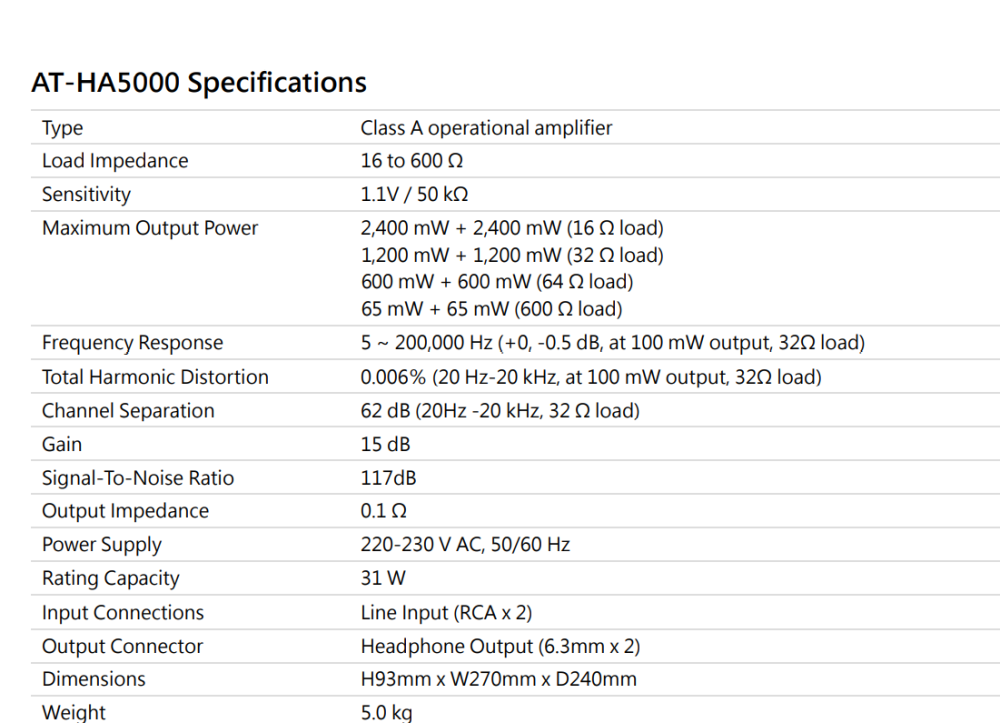Click the 16 Ω load output power line
Image resolution: width=1000 pixels, height=723 pixels.
(x=511, y=228)
